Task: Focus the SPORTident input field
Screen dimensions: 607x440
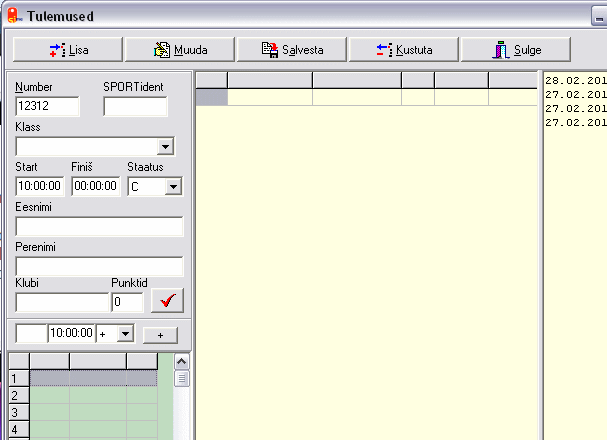Action: tap(135, 106)
